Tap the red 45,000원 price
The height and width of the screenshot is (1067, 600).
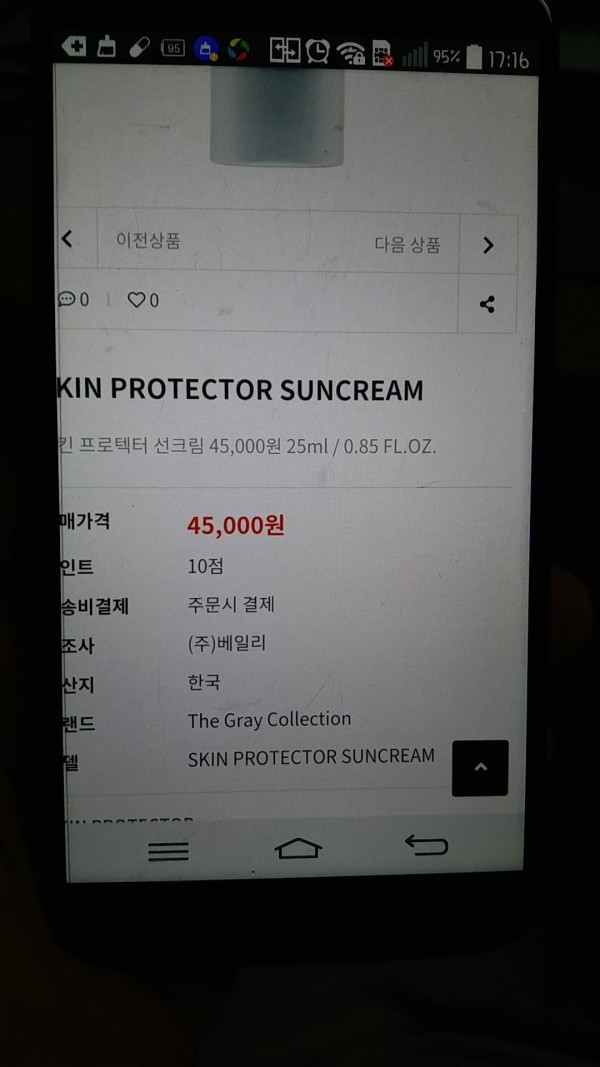pos(235,525)
